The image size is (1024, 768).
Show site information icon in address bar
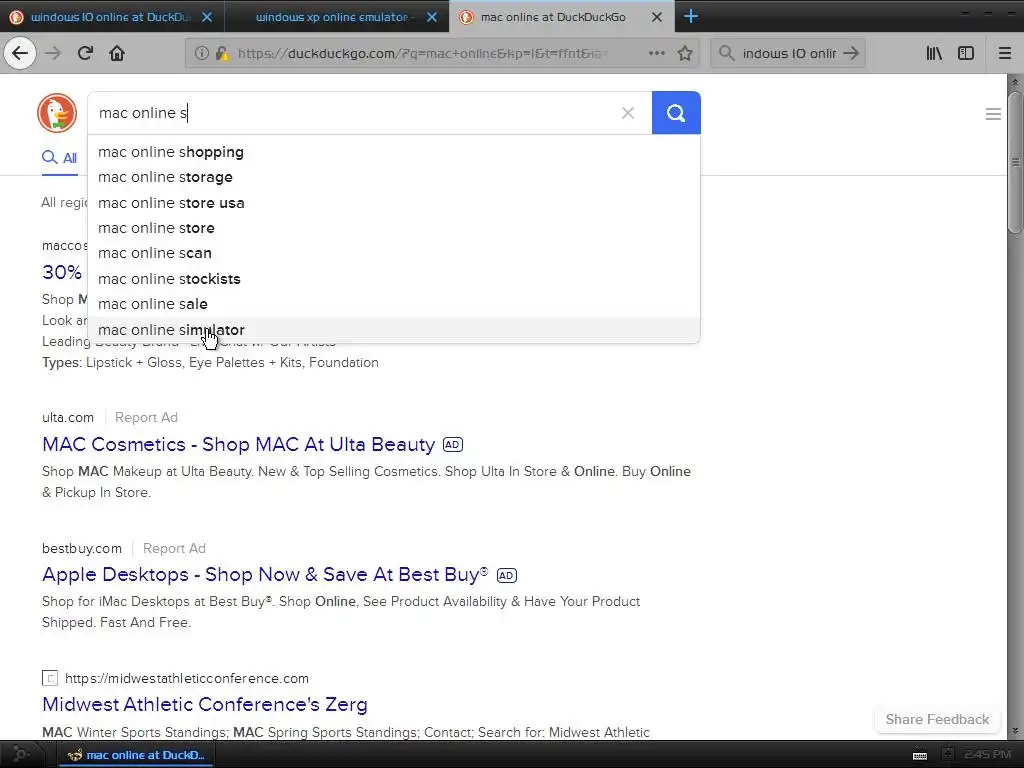point(202,53)
